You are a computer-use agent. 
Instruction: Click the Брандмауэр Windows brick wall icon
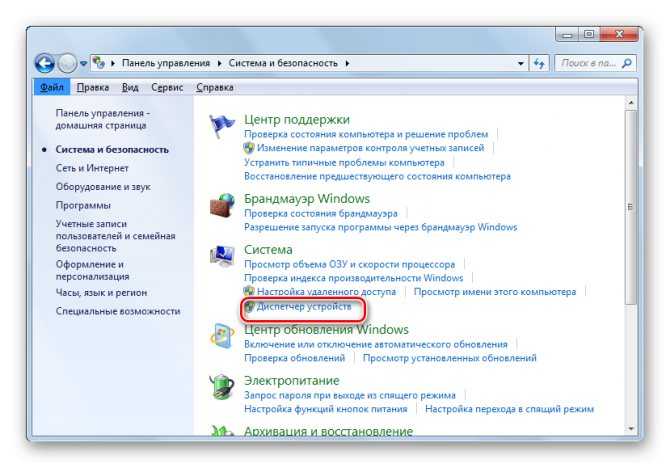(x=222, y=205)
